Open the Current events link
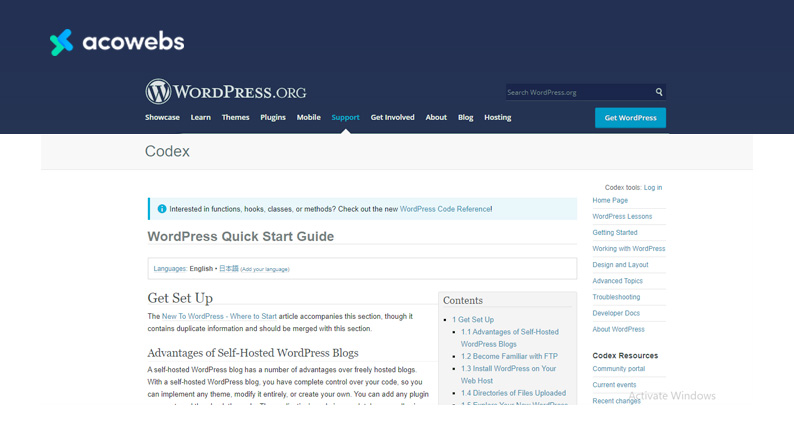The height and width of the screenshot is (440, 794). (x=614, y=385)
